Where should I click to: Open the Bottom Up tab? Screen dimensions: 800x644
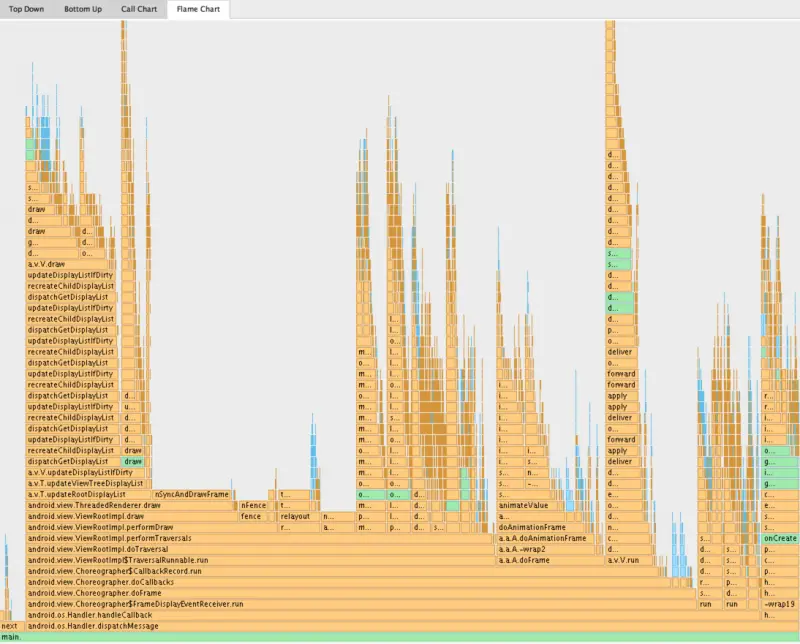coord(83,9)
